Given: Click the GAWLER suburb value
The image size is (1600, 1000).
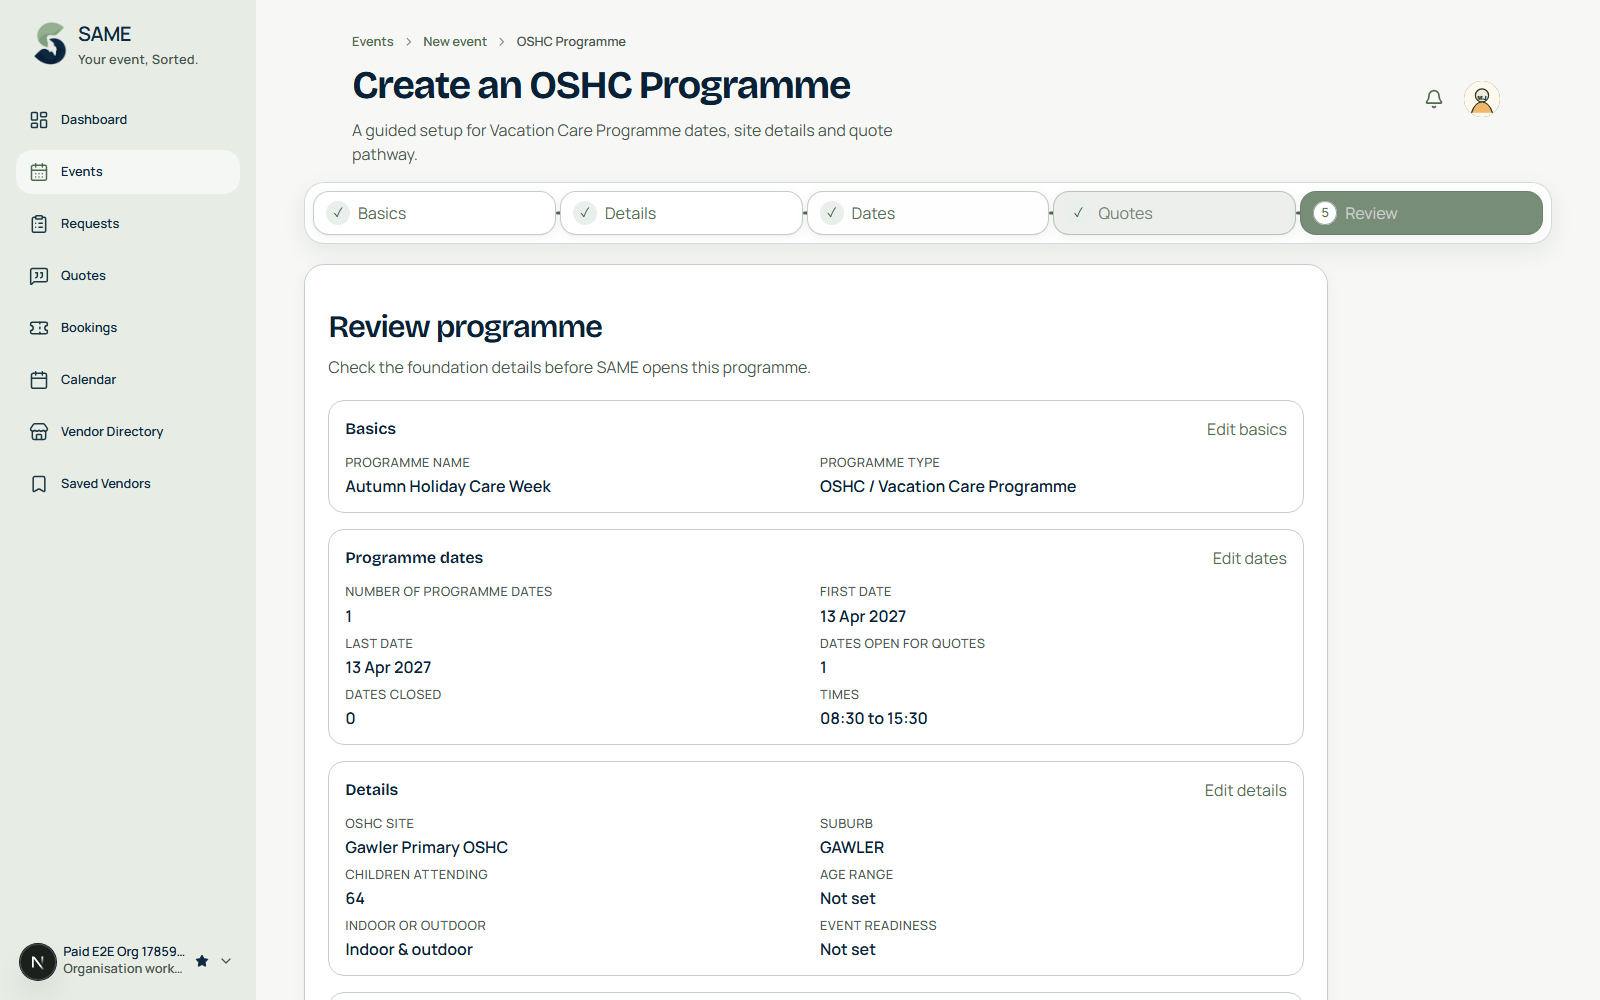Looking at the screenshot, I should point(852,848).
